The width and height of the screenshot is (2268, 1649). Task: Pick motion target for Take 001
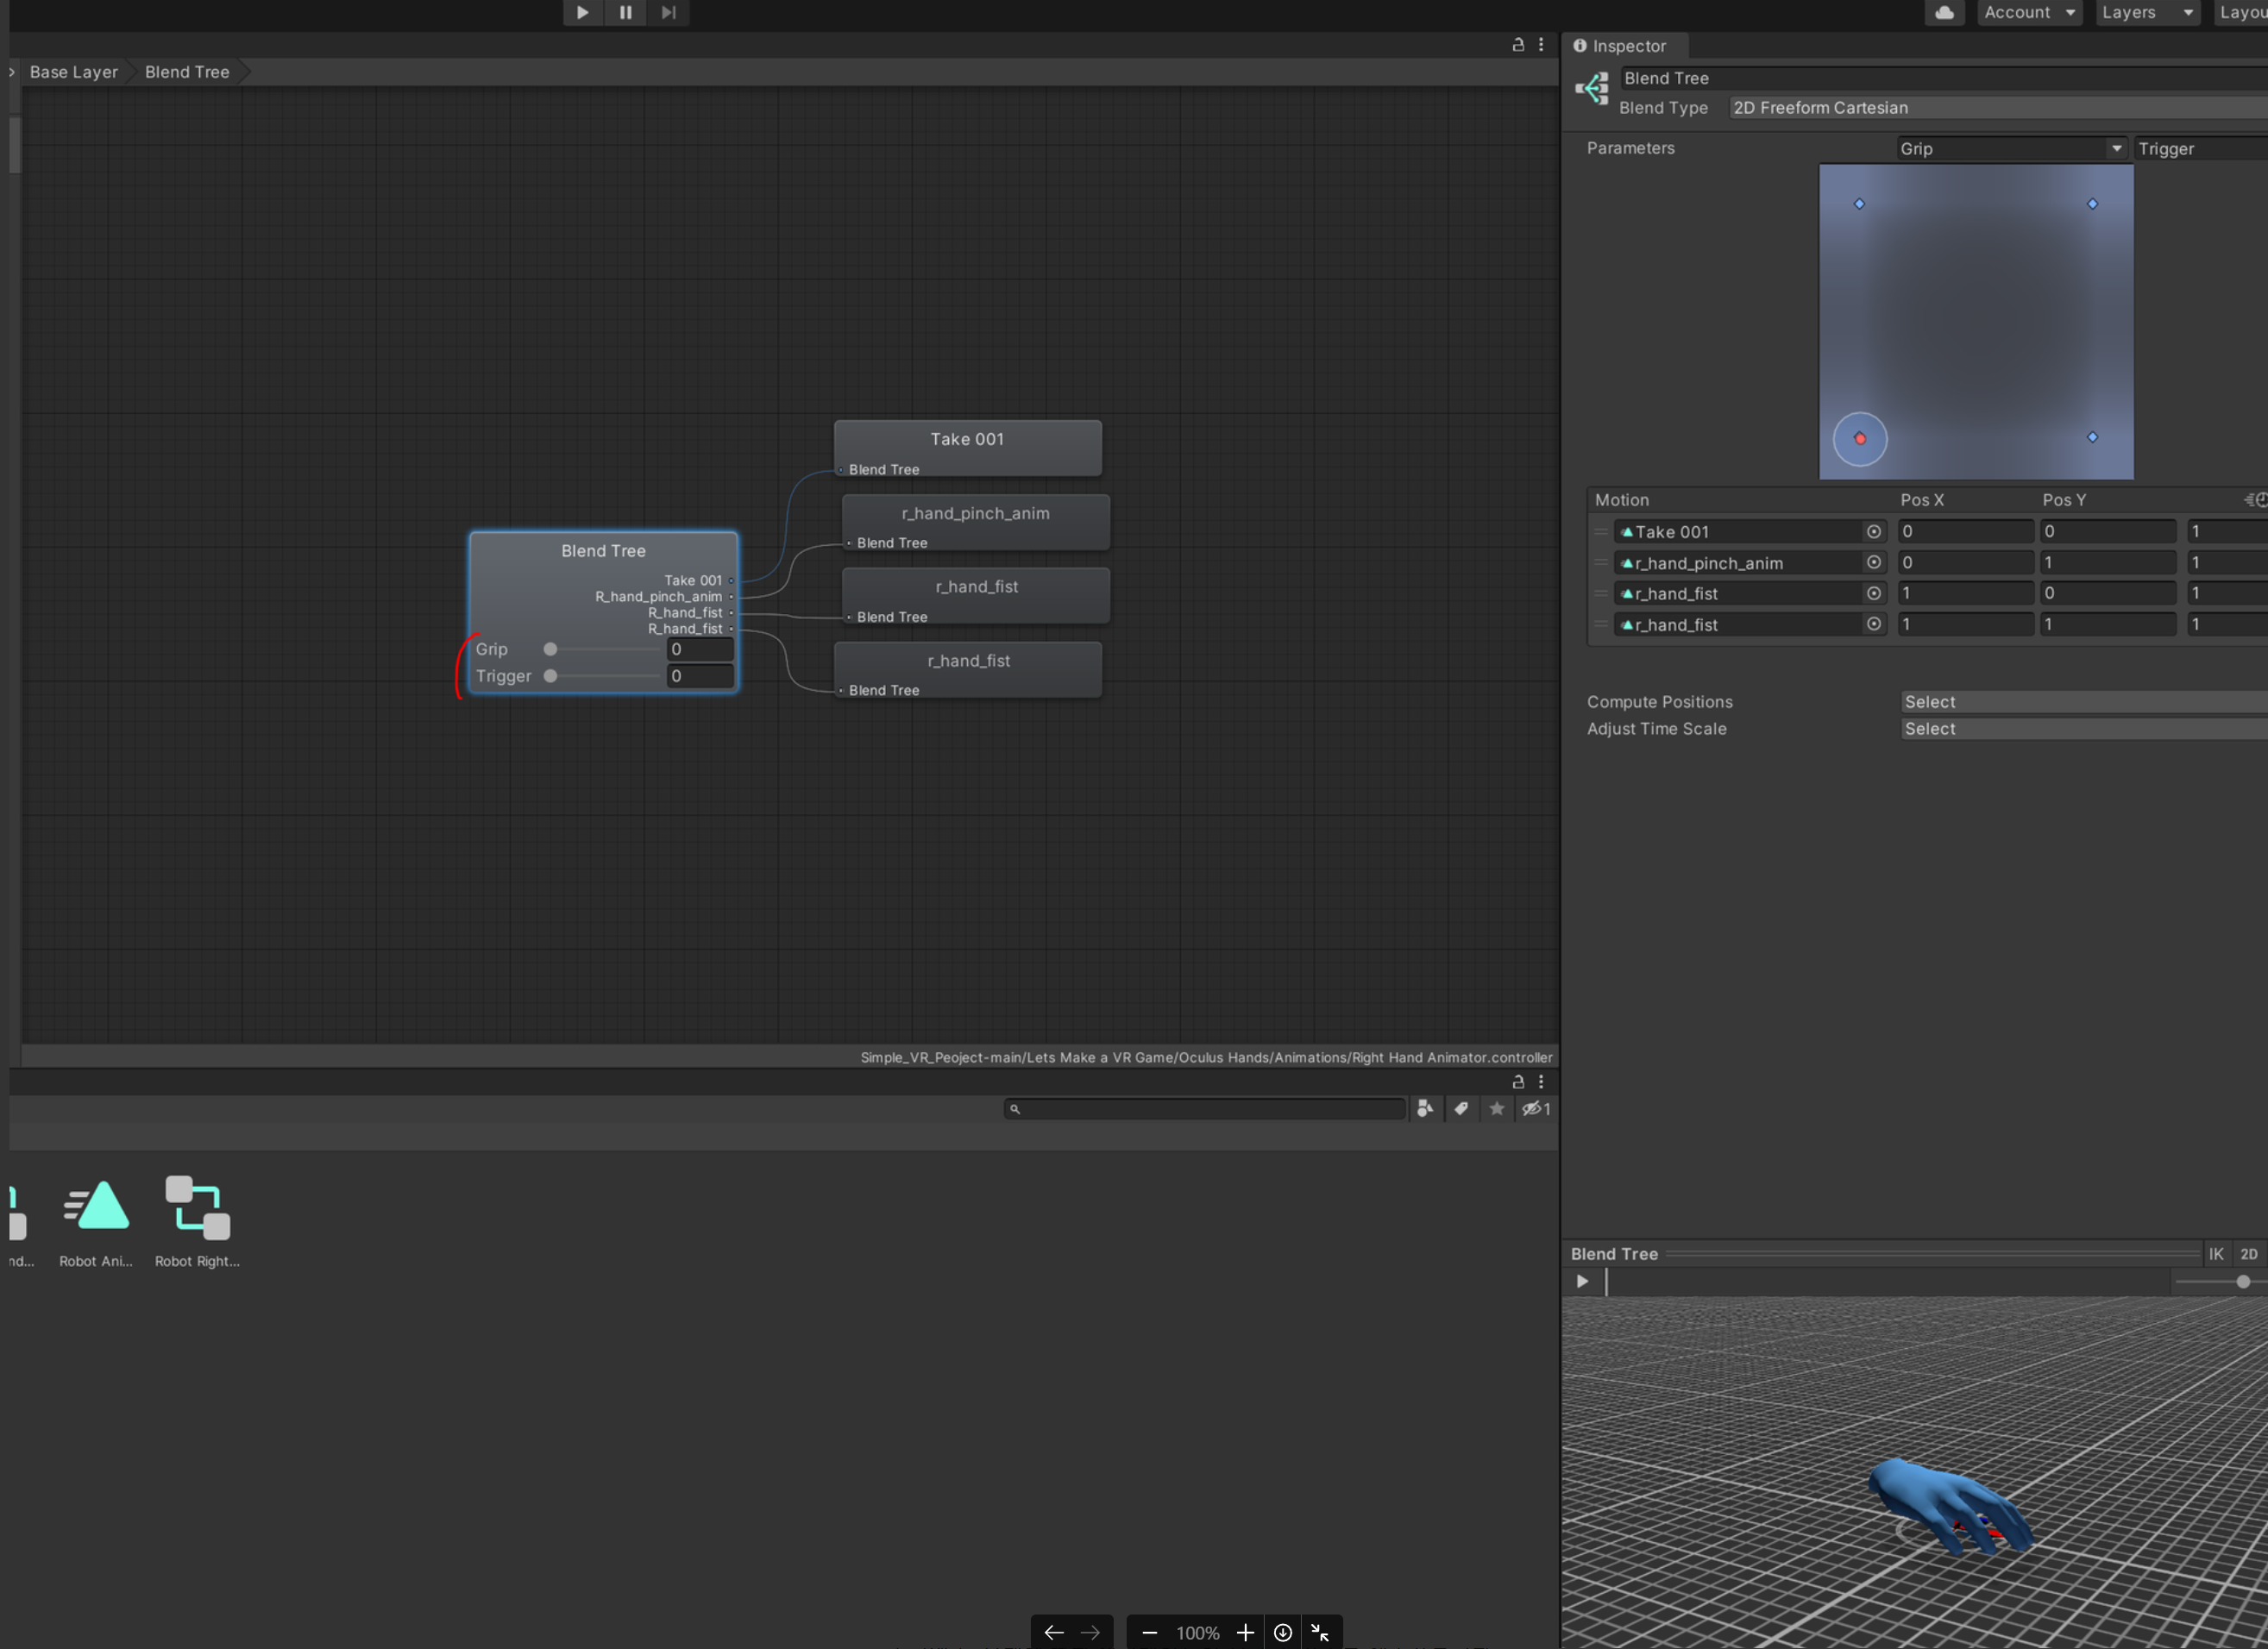1873,532
